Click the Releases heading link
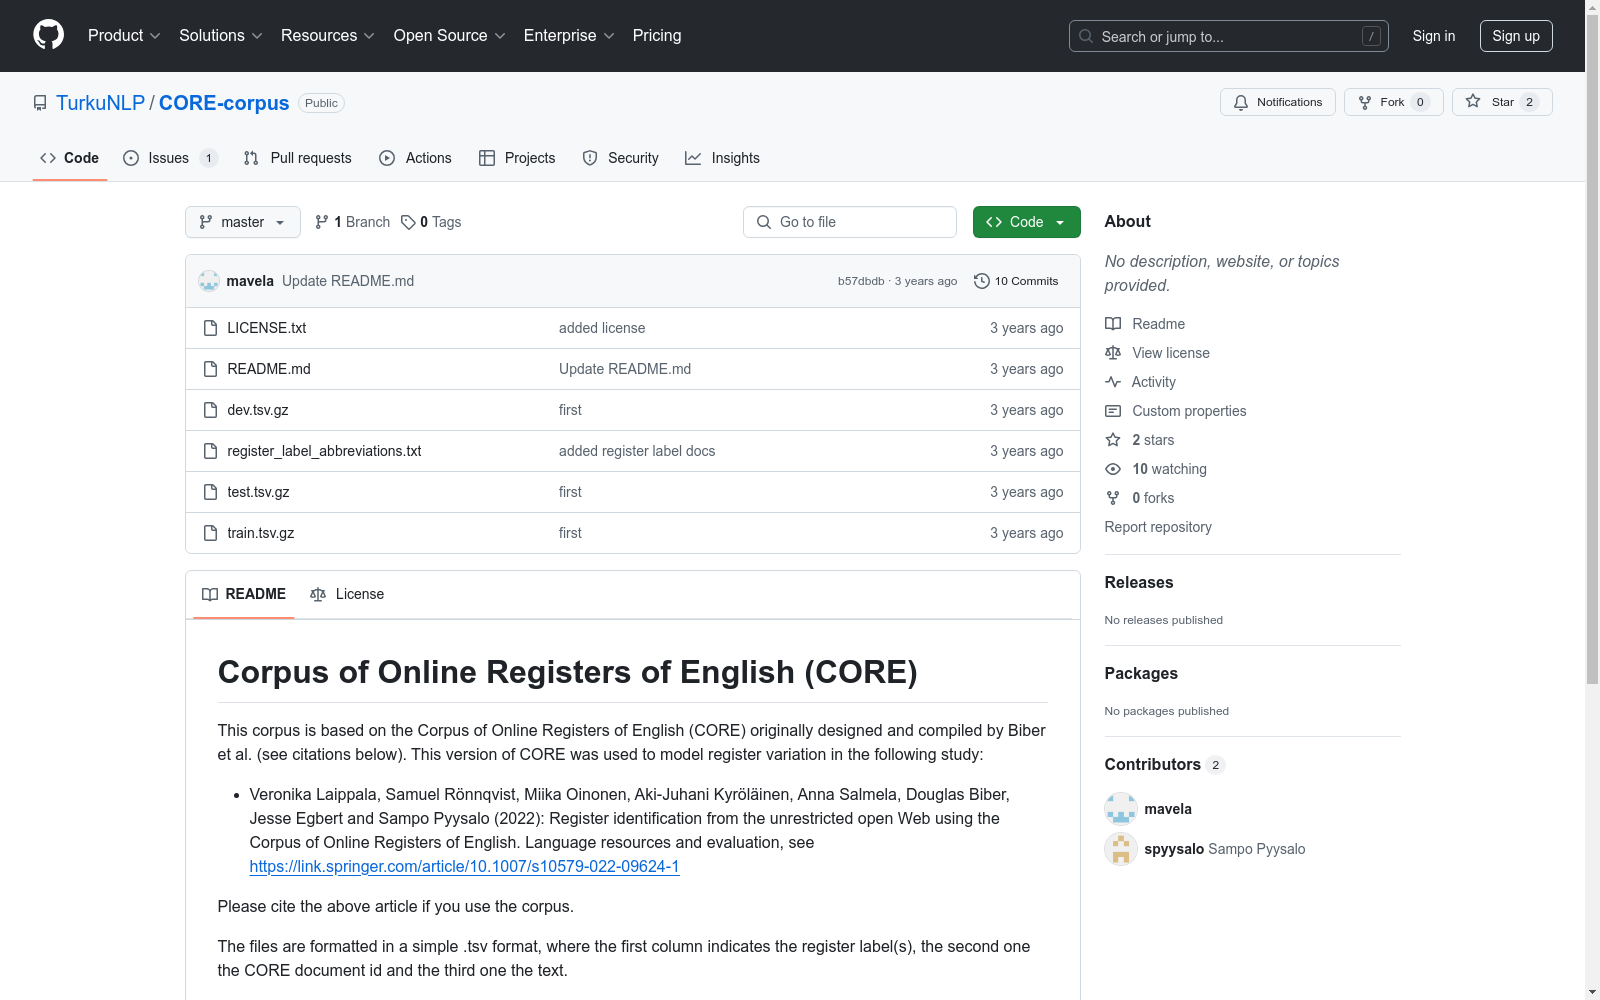 1139,582
